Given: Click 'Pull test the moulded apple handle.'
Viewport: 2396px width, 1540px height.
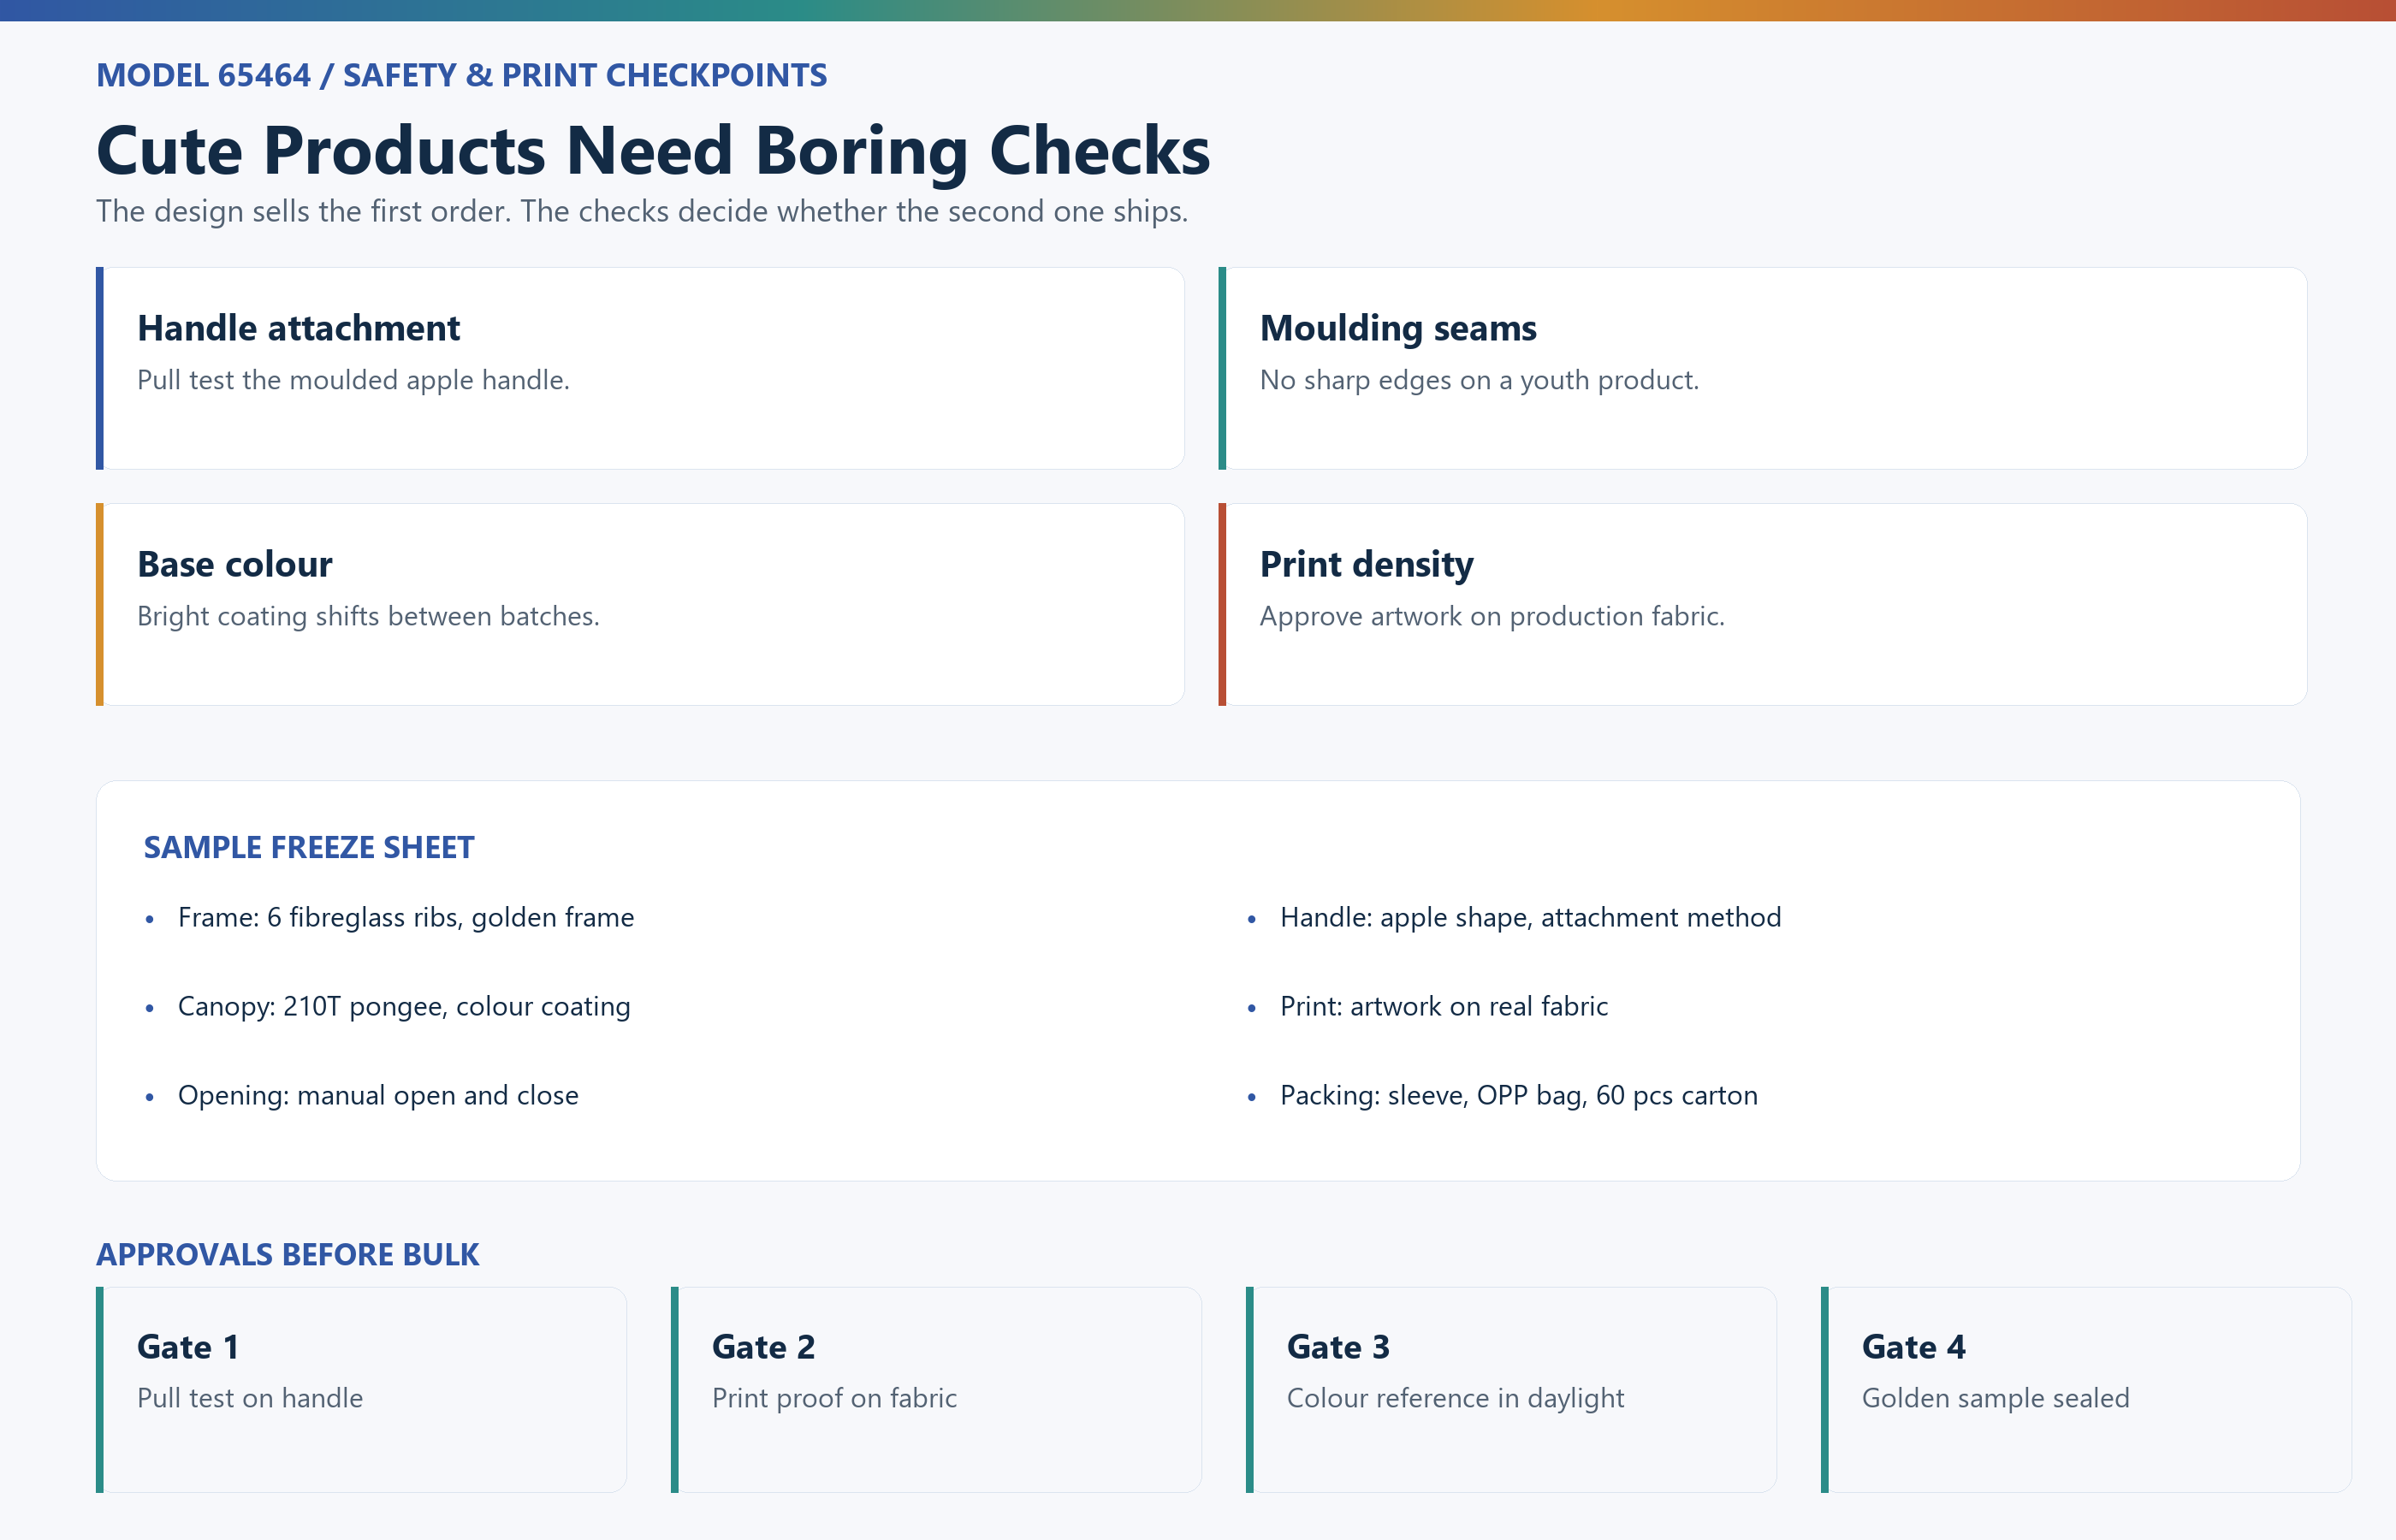Looking at the screenshot, I should pos(353,380).
